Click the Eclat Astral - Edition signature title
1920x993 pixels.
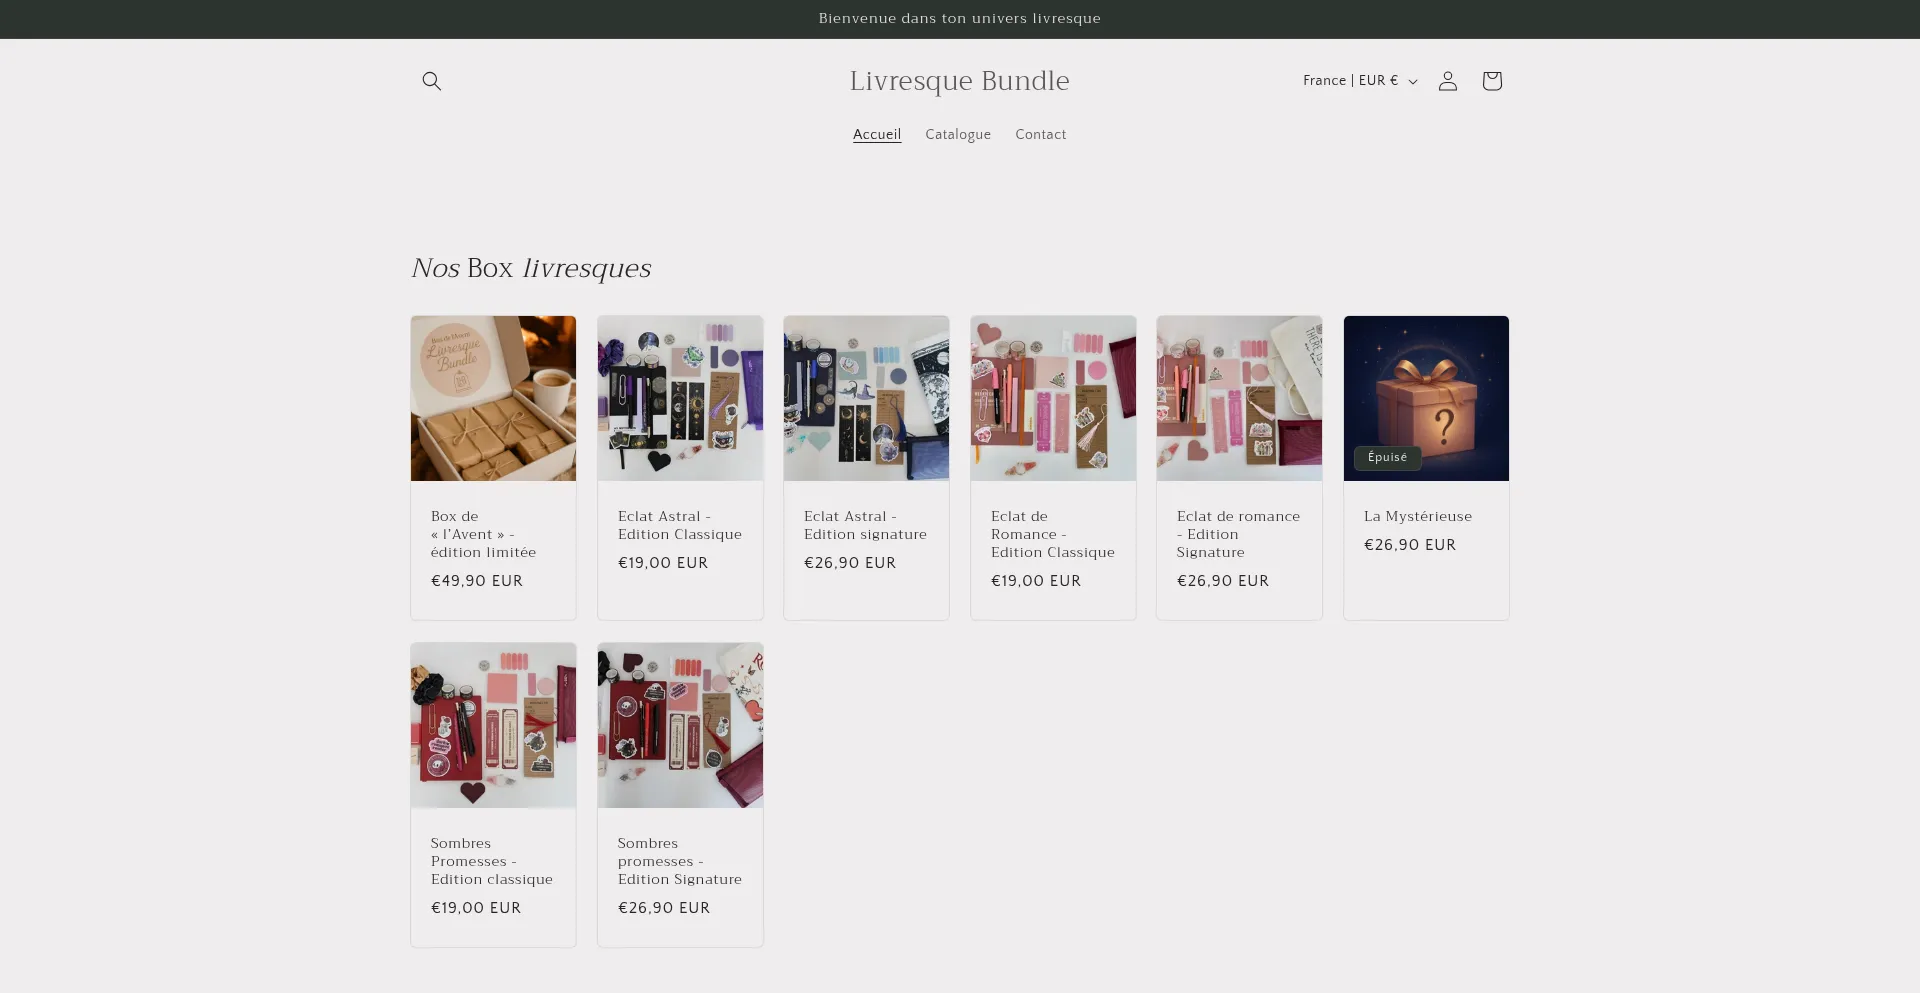[x=865, y=526]
